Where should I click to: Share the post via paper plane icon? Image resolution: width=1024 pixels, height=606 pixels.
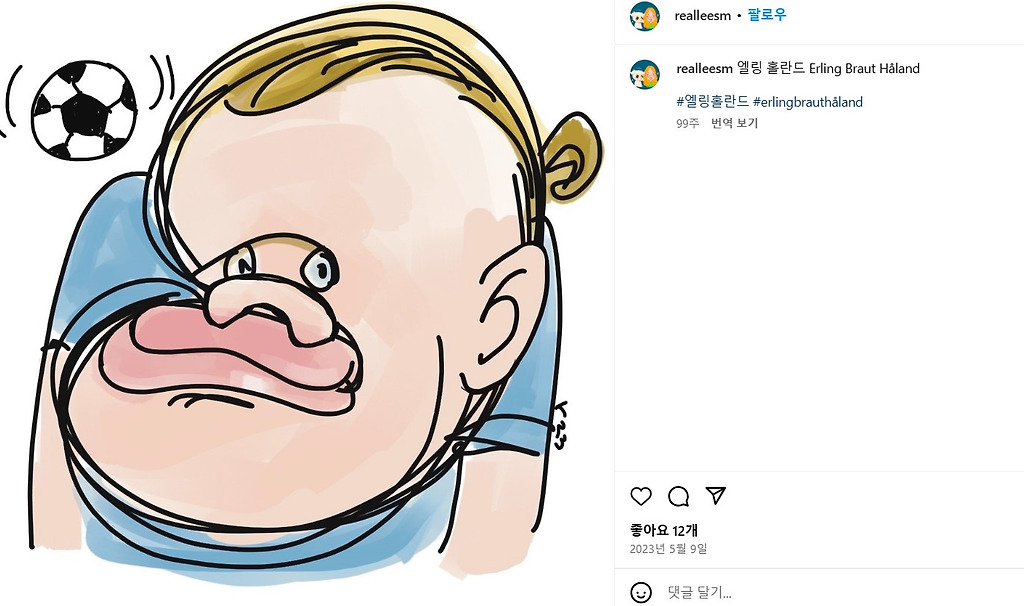716,496
